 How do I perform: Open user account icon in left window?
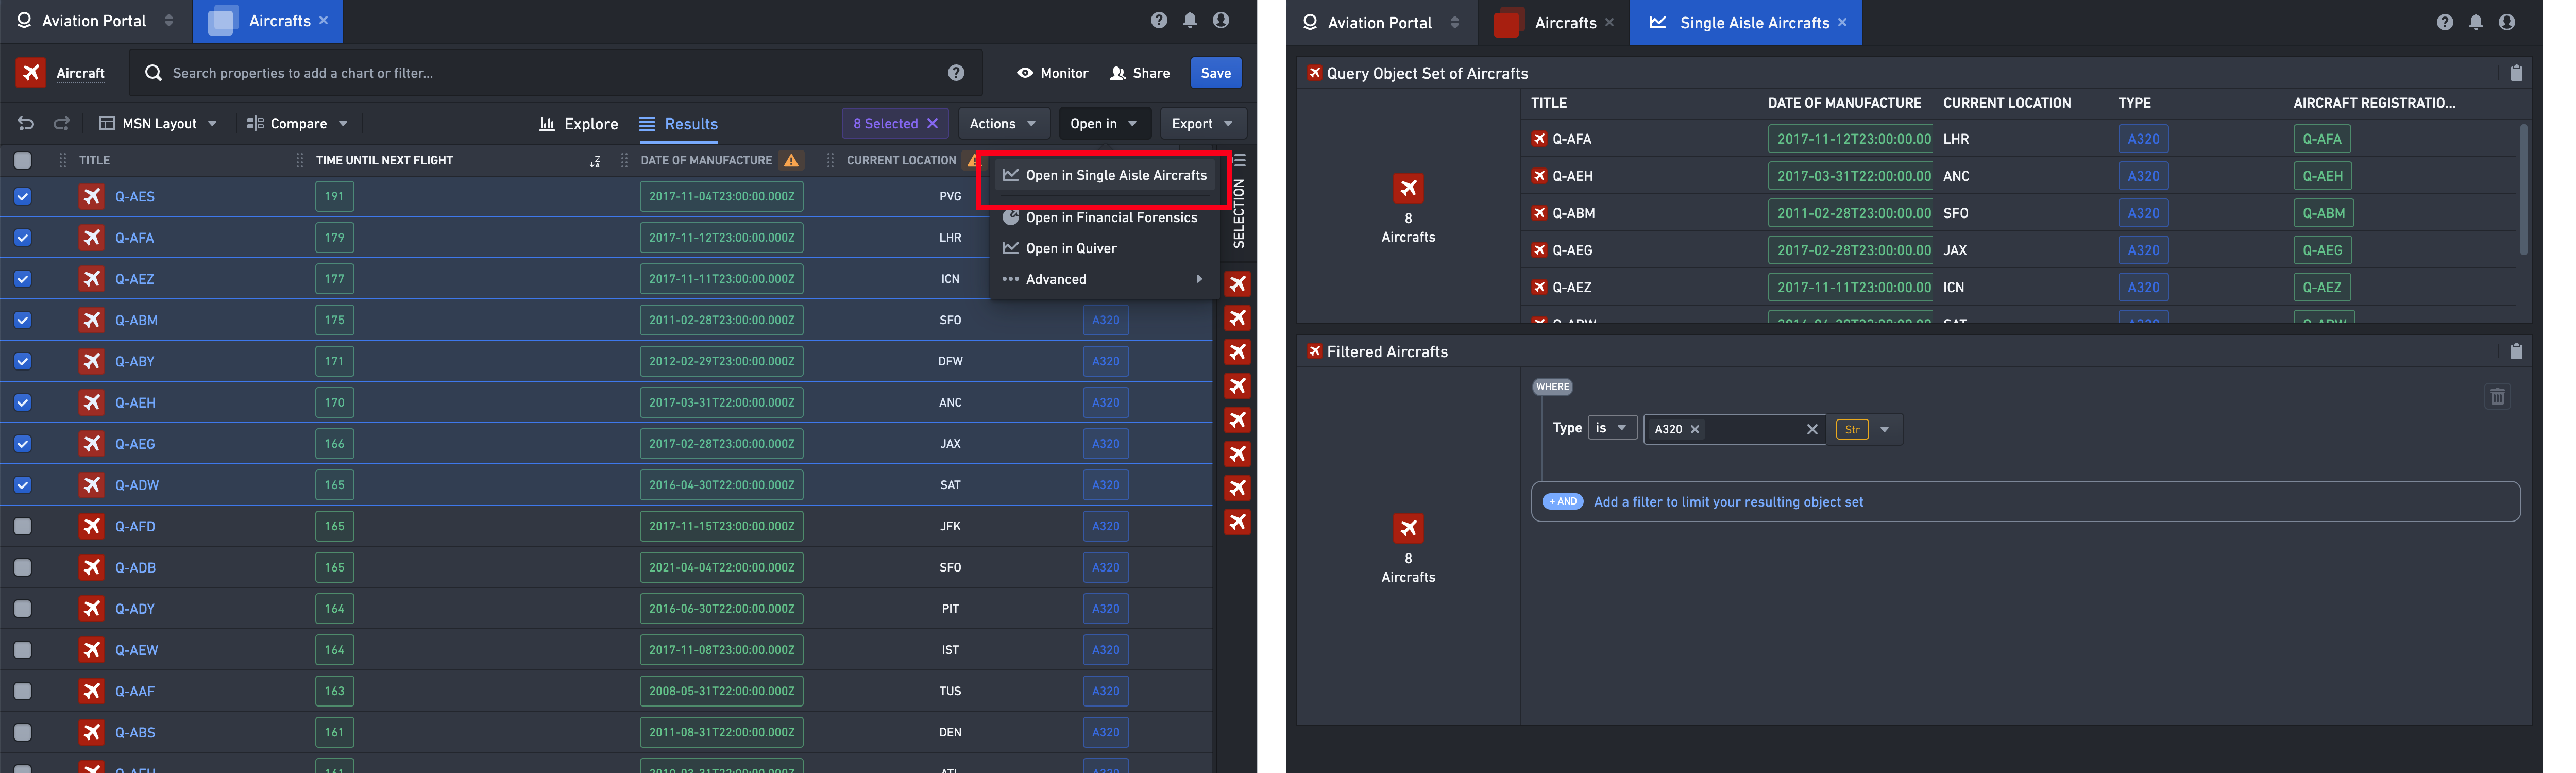click(x=1221, y=20)
